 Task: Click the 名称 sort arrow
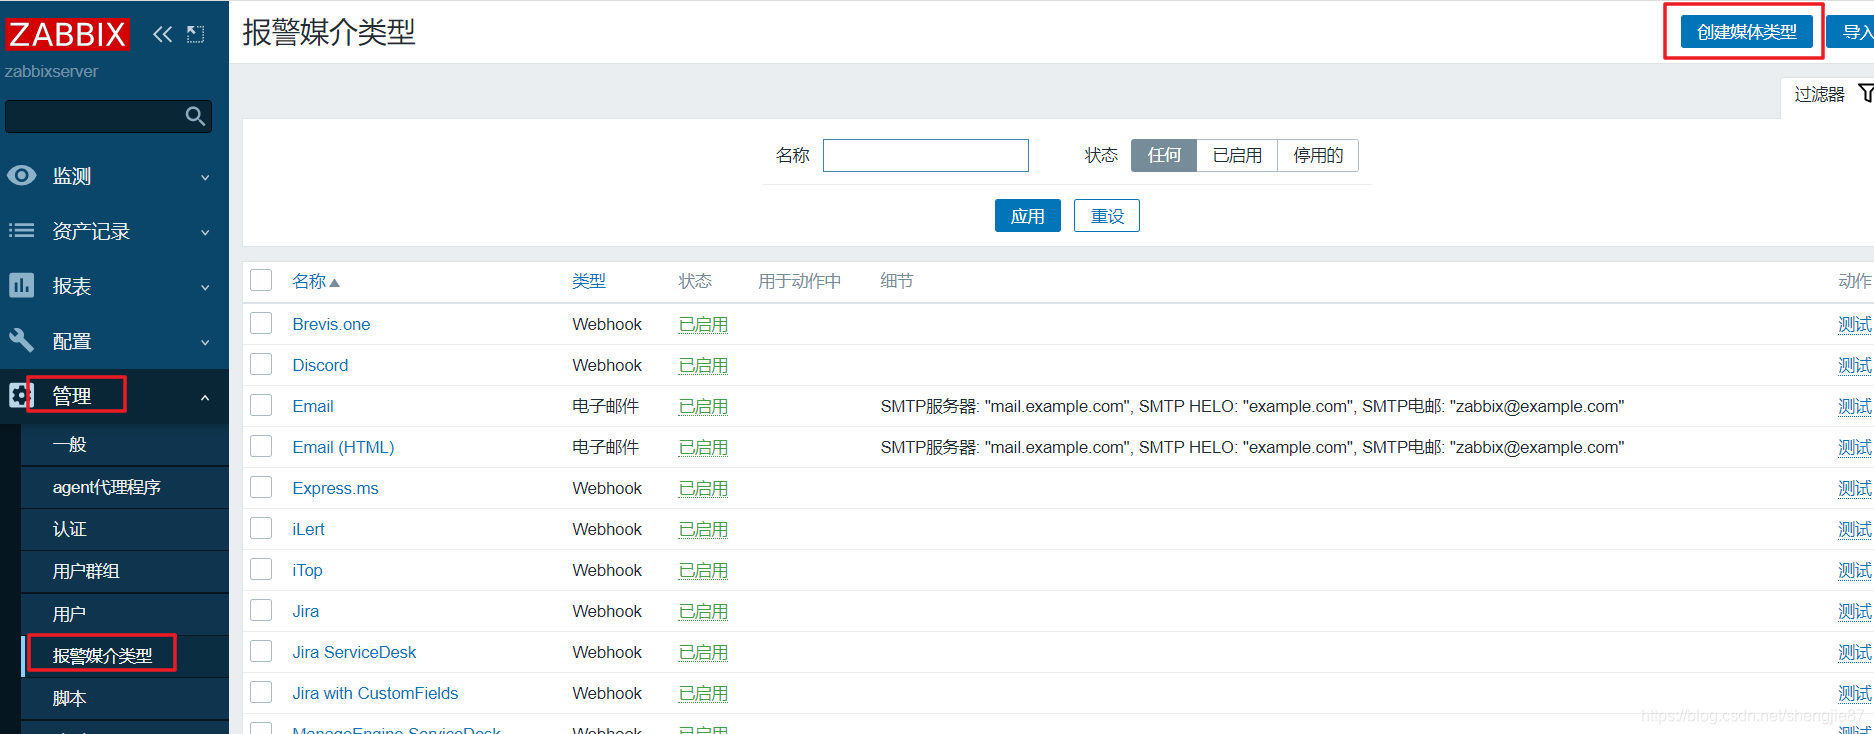(x=335, y=283)
